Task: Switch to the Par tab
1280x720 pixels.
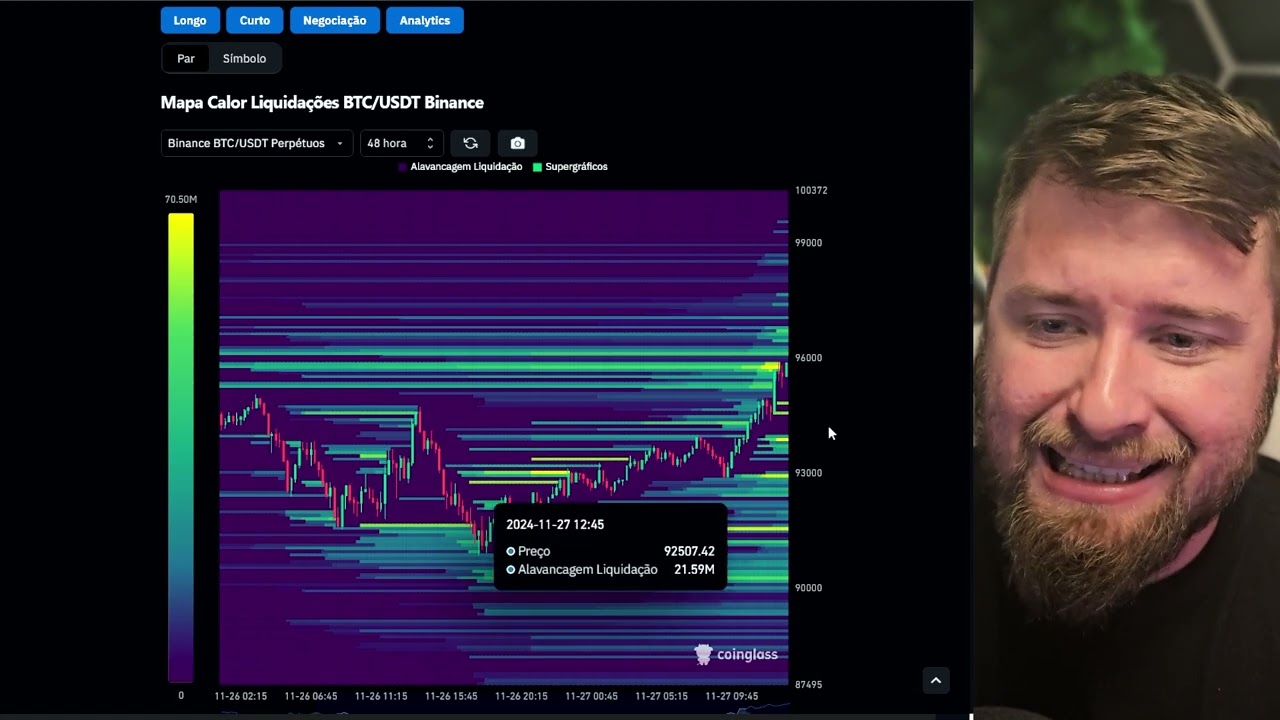Action: point(186,58)
